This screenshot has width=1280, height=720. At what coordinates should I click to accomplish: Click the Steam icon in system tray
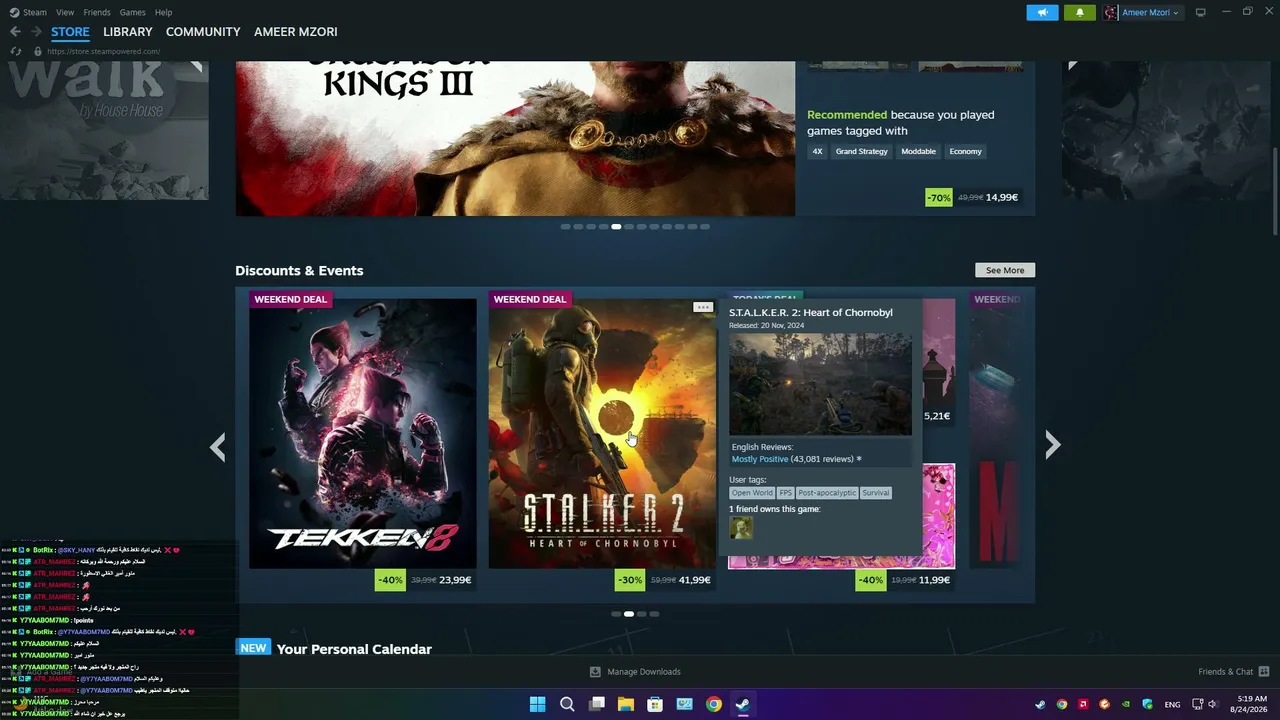pos(1040,704)
